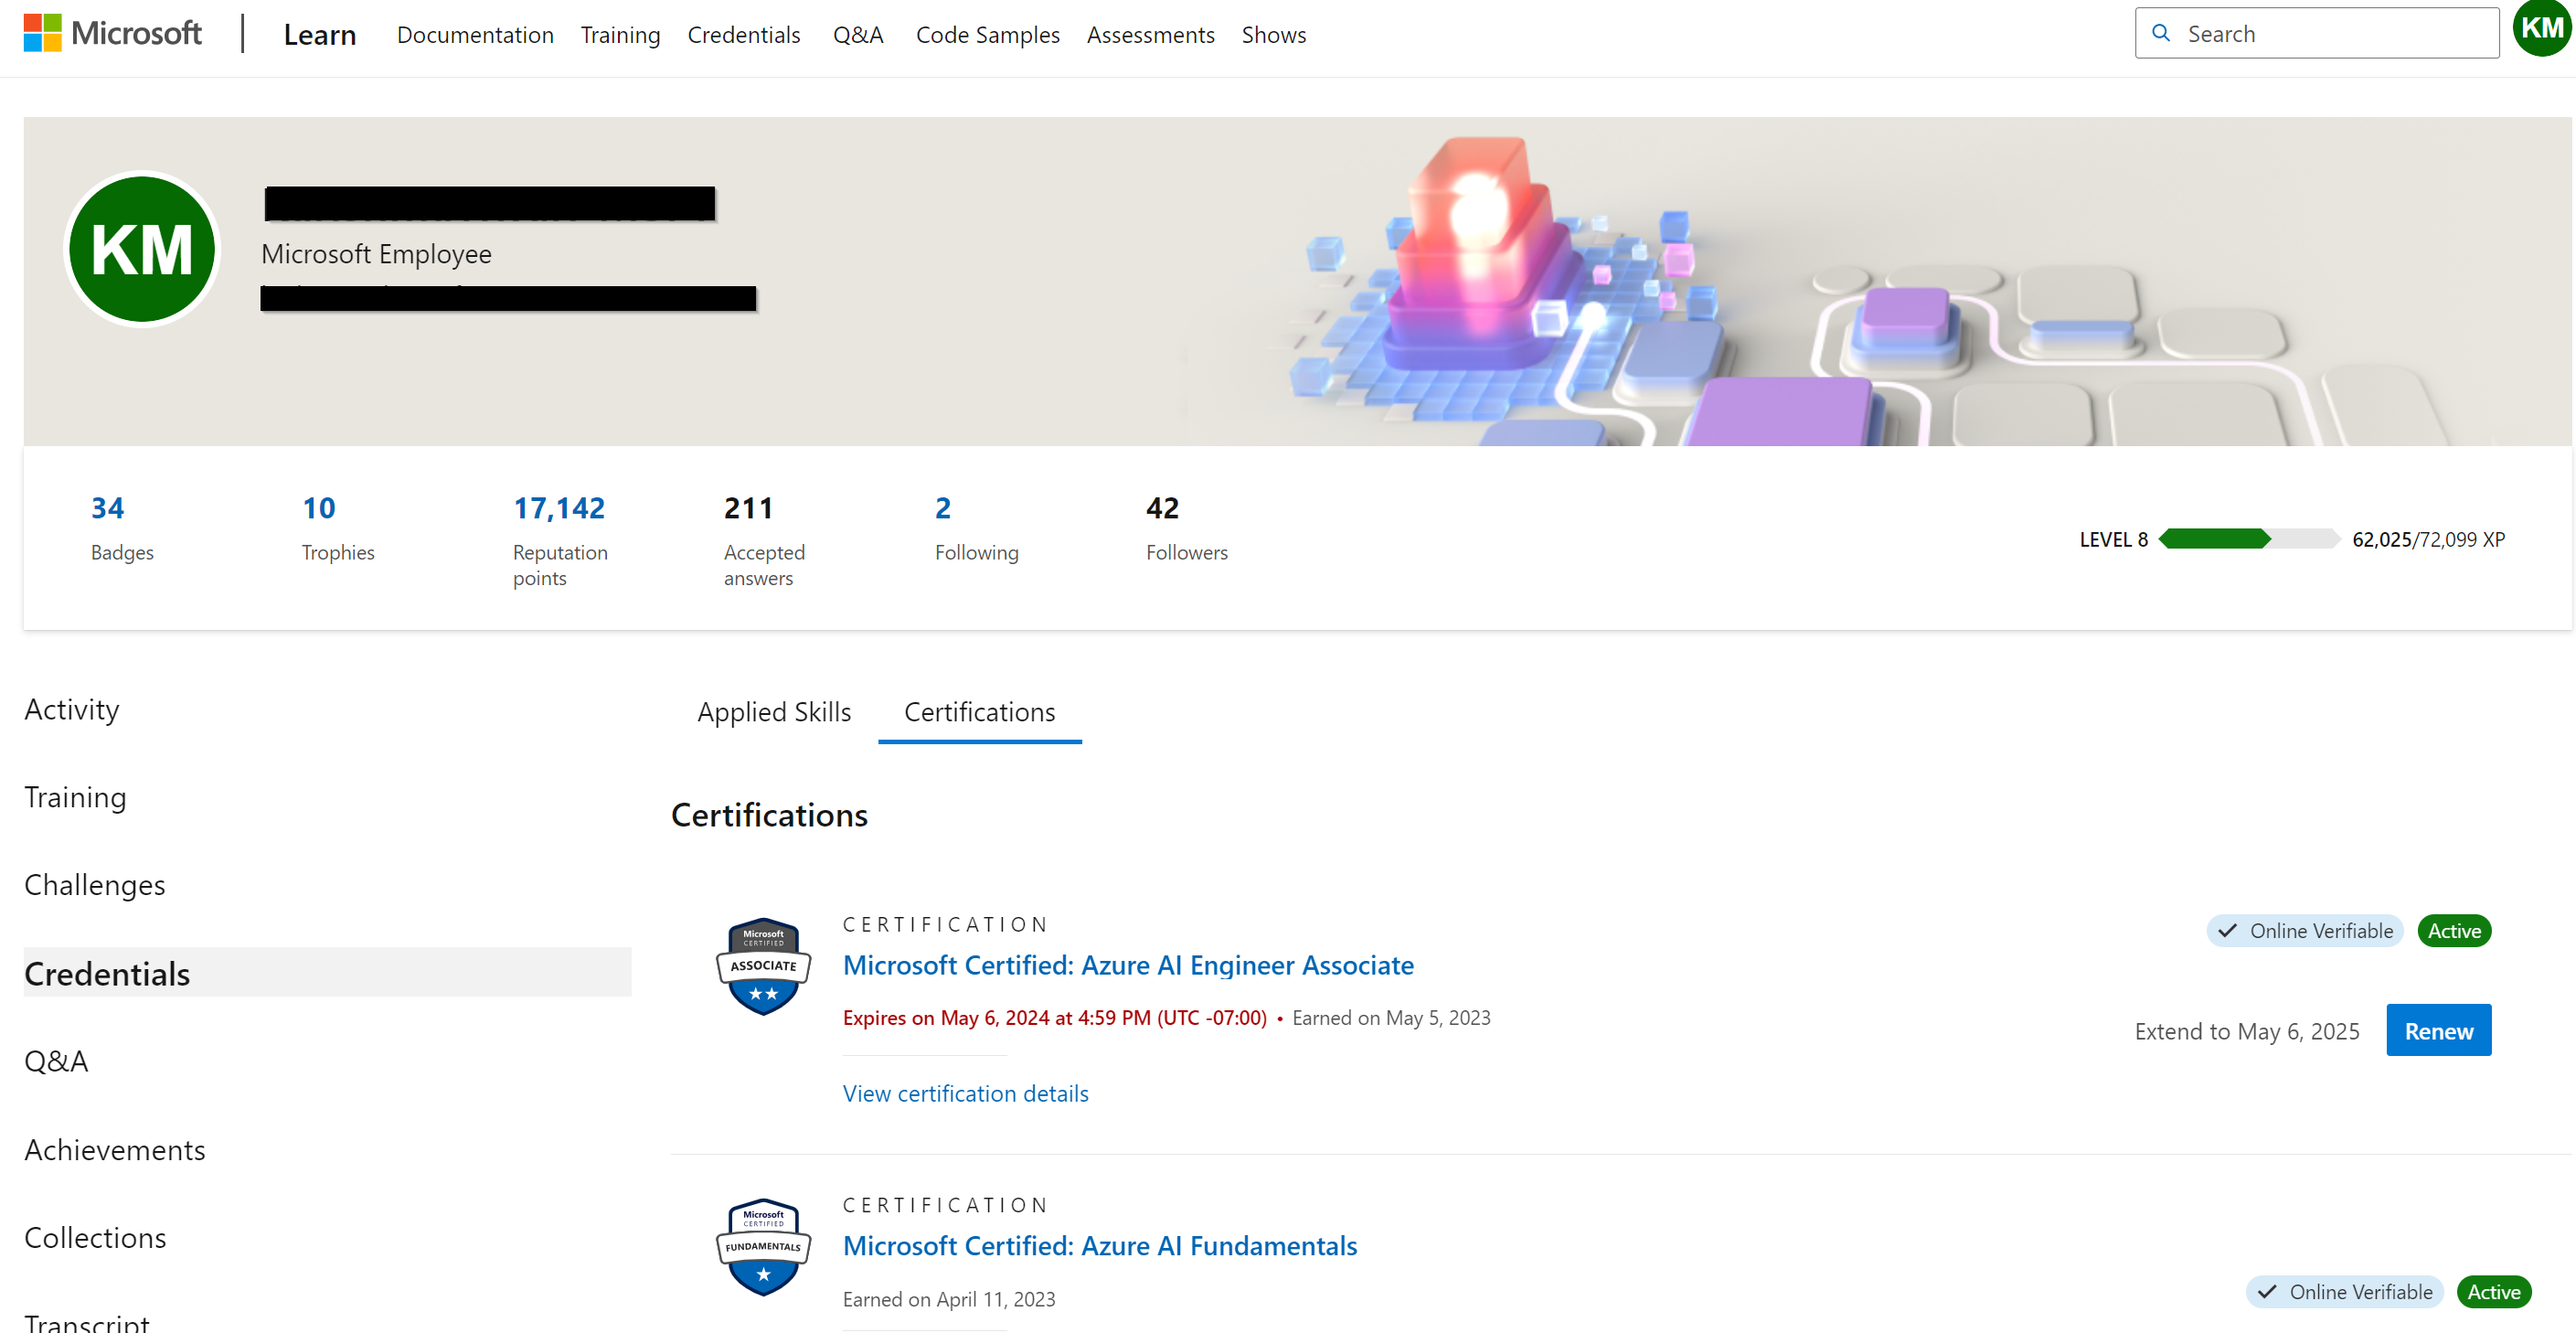Viewport: 2576px width, 1333px height.
Task: Click Earned on April 11, 2023 text
Action: tap(949, 1299)
